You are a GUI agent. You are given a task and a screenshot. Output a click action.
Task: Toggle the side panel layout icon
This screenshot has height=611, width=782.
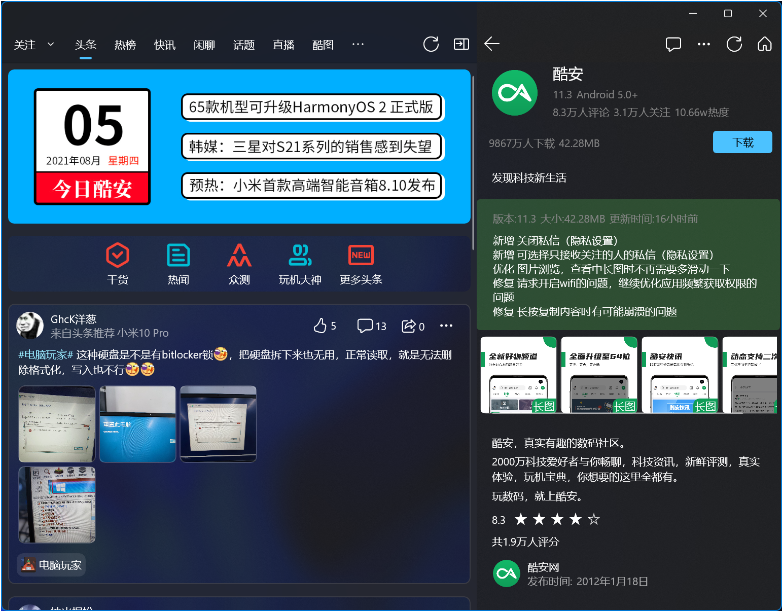click(x=461, y=44)
